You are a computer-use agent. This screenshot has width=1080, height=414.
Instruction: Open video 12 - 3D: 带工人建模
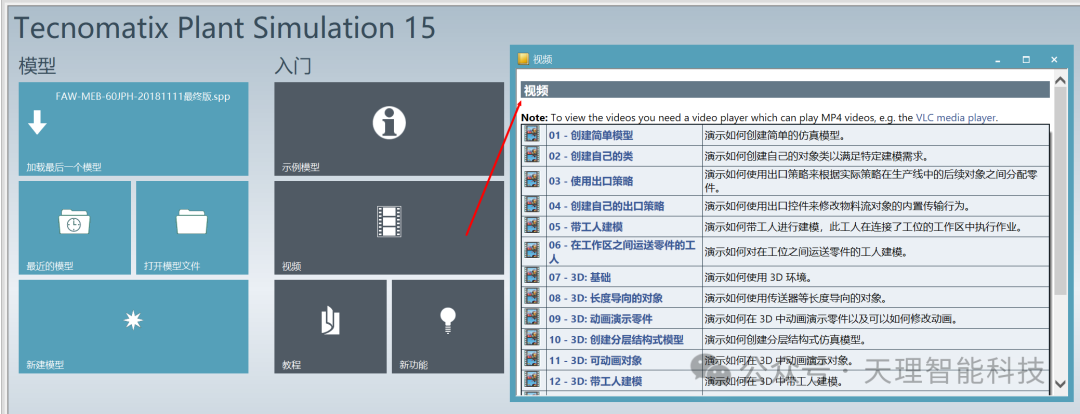pos(595,381)
